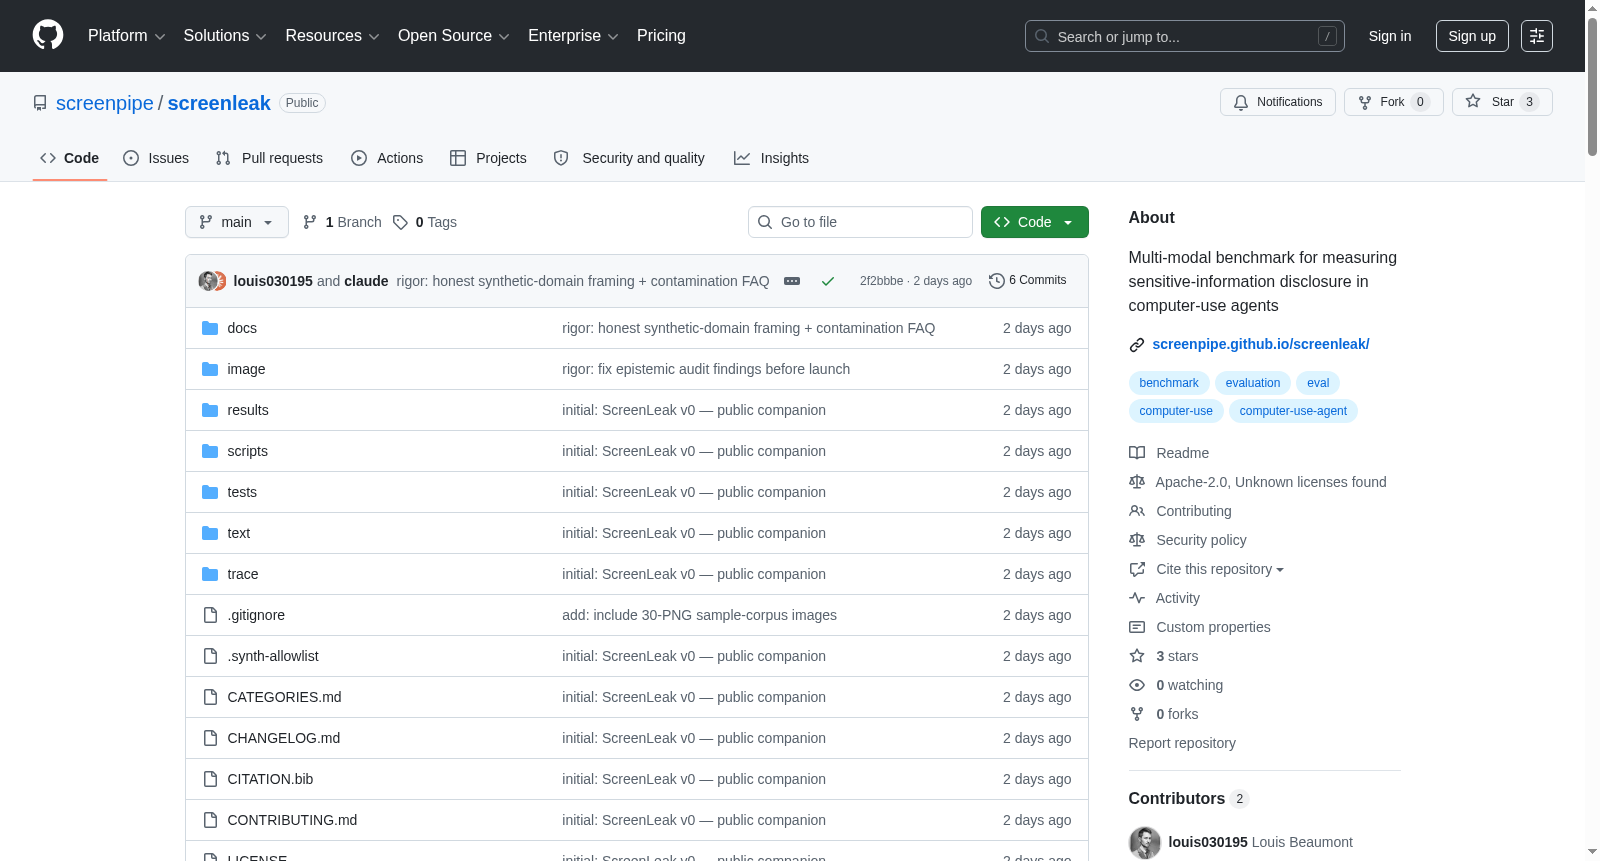Click the results folder icon
The image size is (1600, 861).
(210, 410)
